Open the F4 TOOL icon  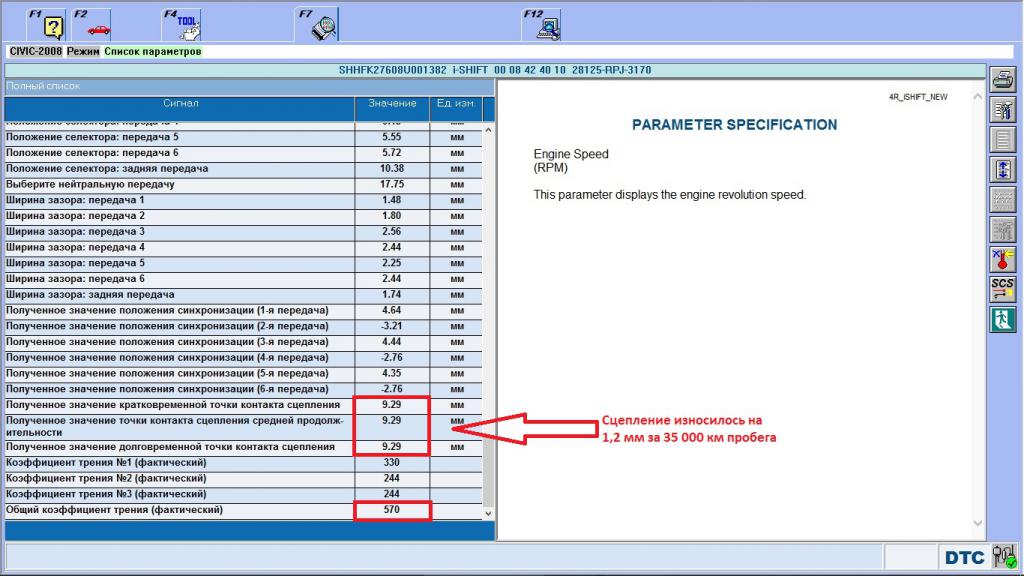[x=183, y=24]
